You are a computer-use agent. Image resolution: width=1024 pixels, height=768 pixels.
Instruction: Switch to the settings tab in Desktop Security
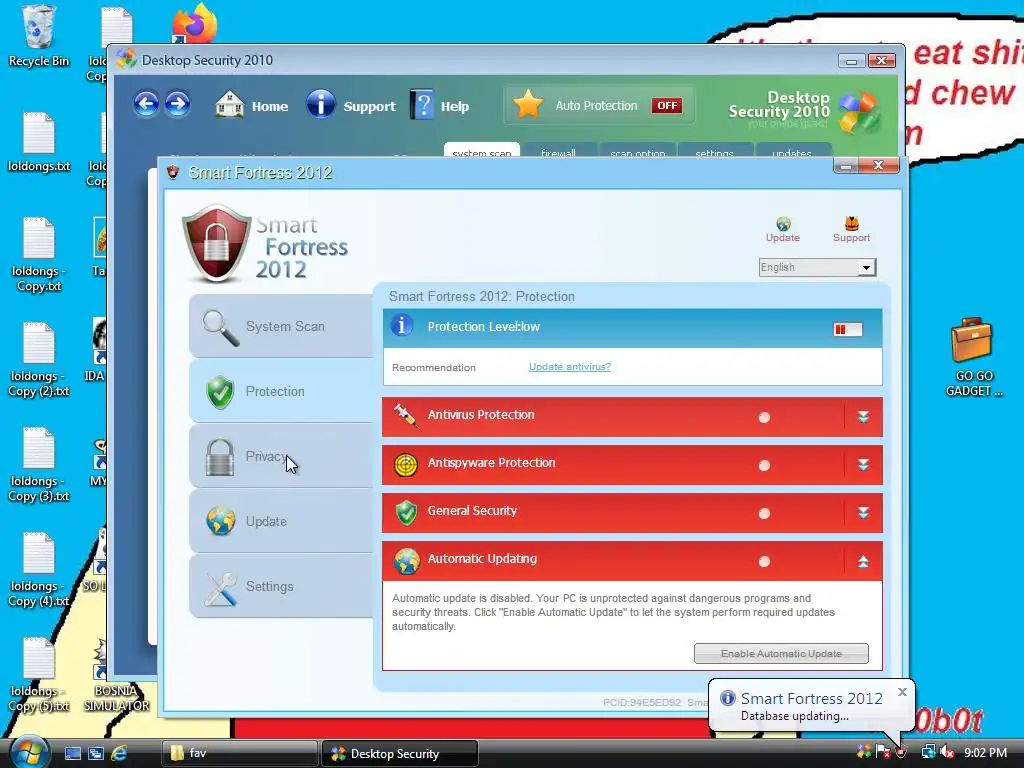tap(714, 151)
